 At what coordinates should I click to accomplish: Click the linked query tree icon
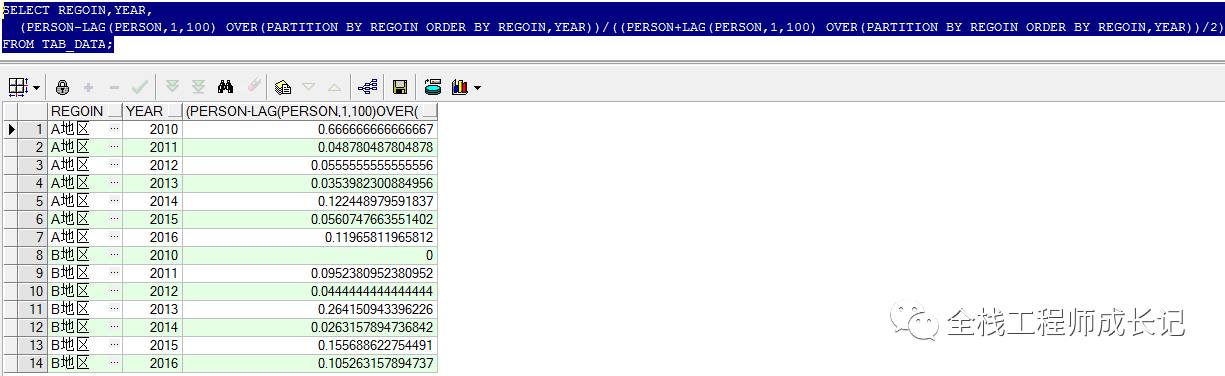tap(367, 87)
